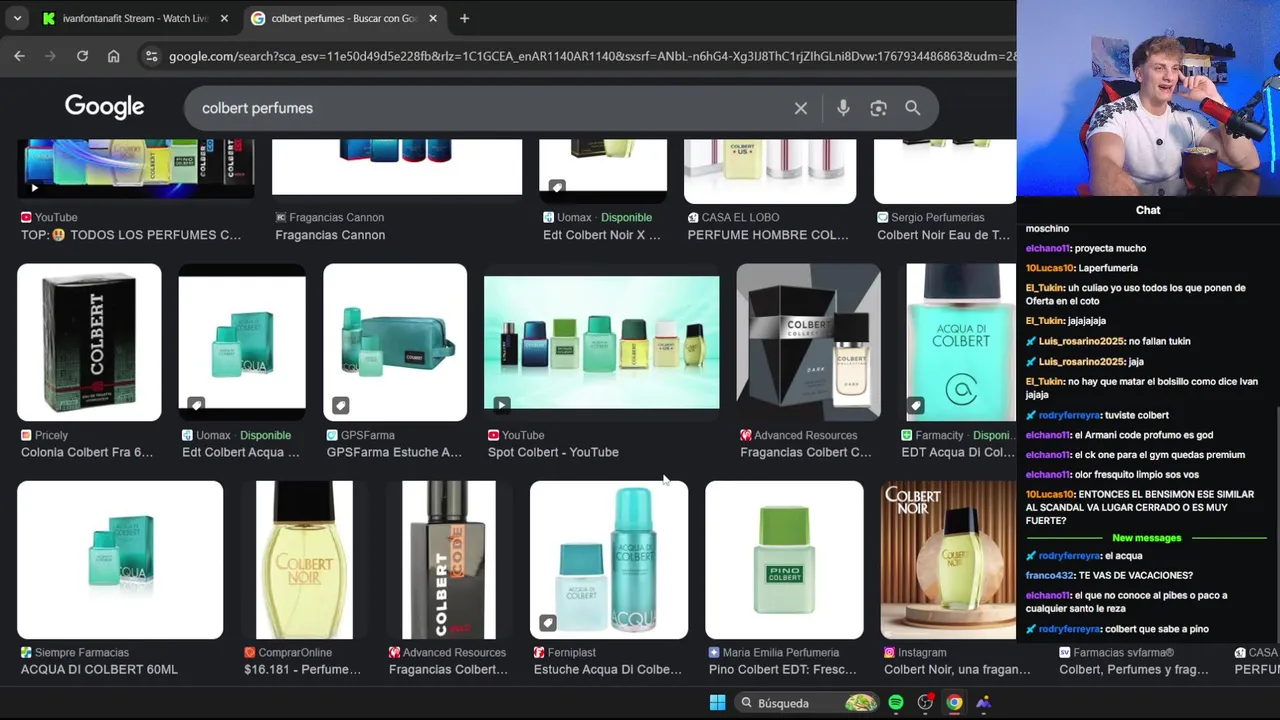
Task: Open site information icon in address bar
Action: (x=151, y=56)
